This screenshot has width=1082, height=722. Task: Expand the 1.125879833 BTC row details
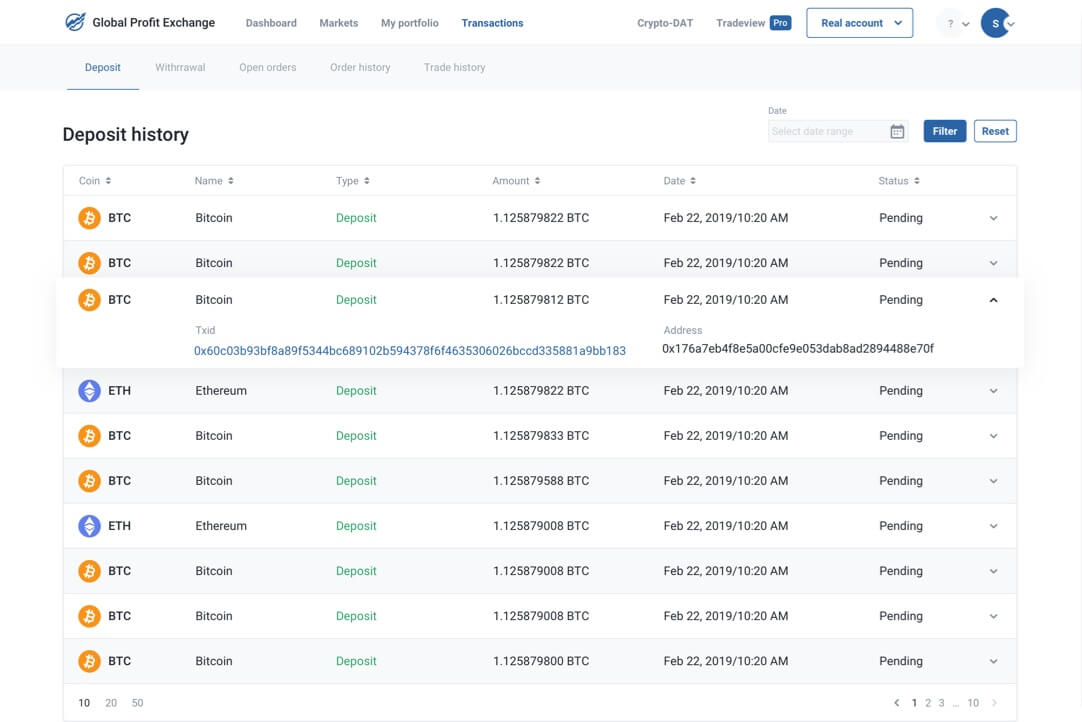coord(993,436)
